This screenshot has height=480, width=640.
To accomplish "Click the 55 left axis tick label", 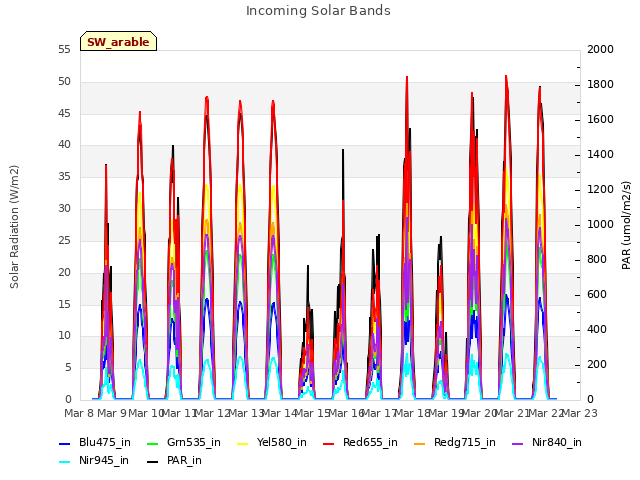I will pos(64,50).
